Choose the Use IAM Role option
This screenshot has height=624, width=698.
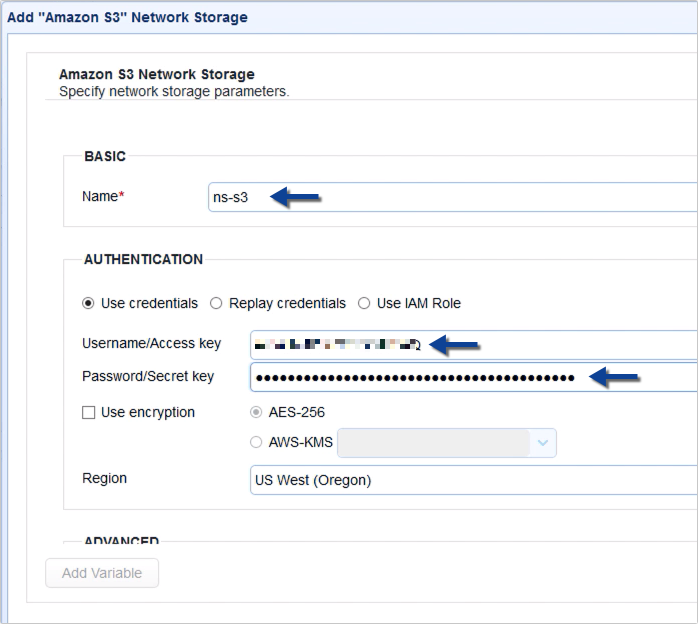pyautogui.click(x=364, y=303)
